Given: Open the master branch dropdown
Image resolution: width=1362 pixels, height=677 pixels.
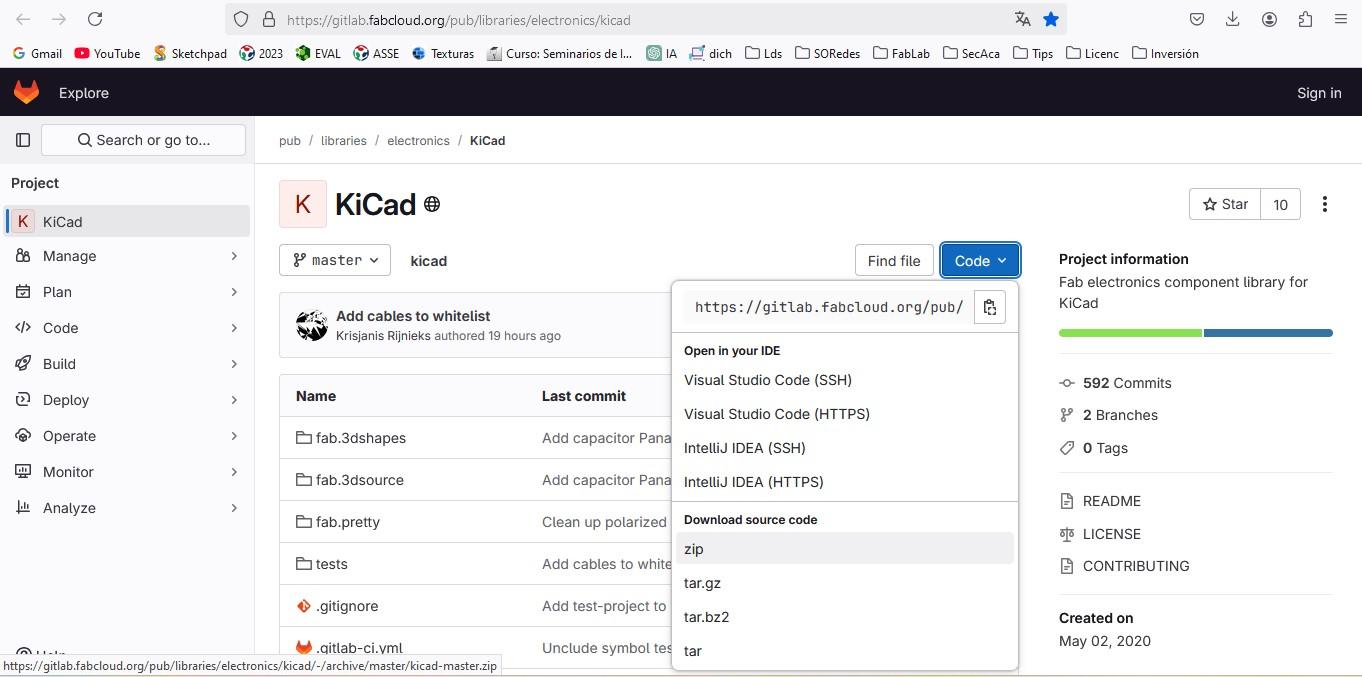Looking at the screenshot, I should (x=335, y=260).
